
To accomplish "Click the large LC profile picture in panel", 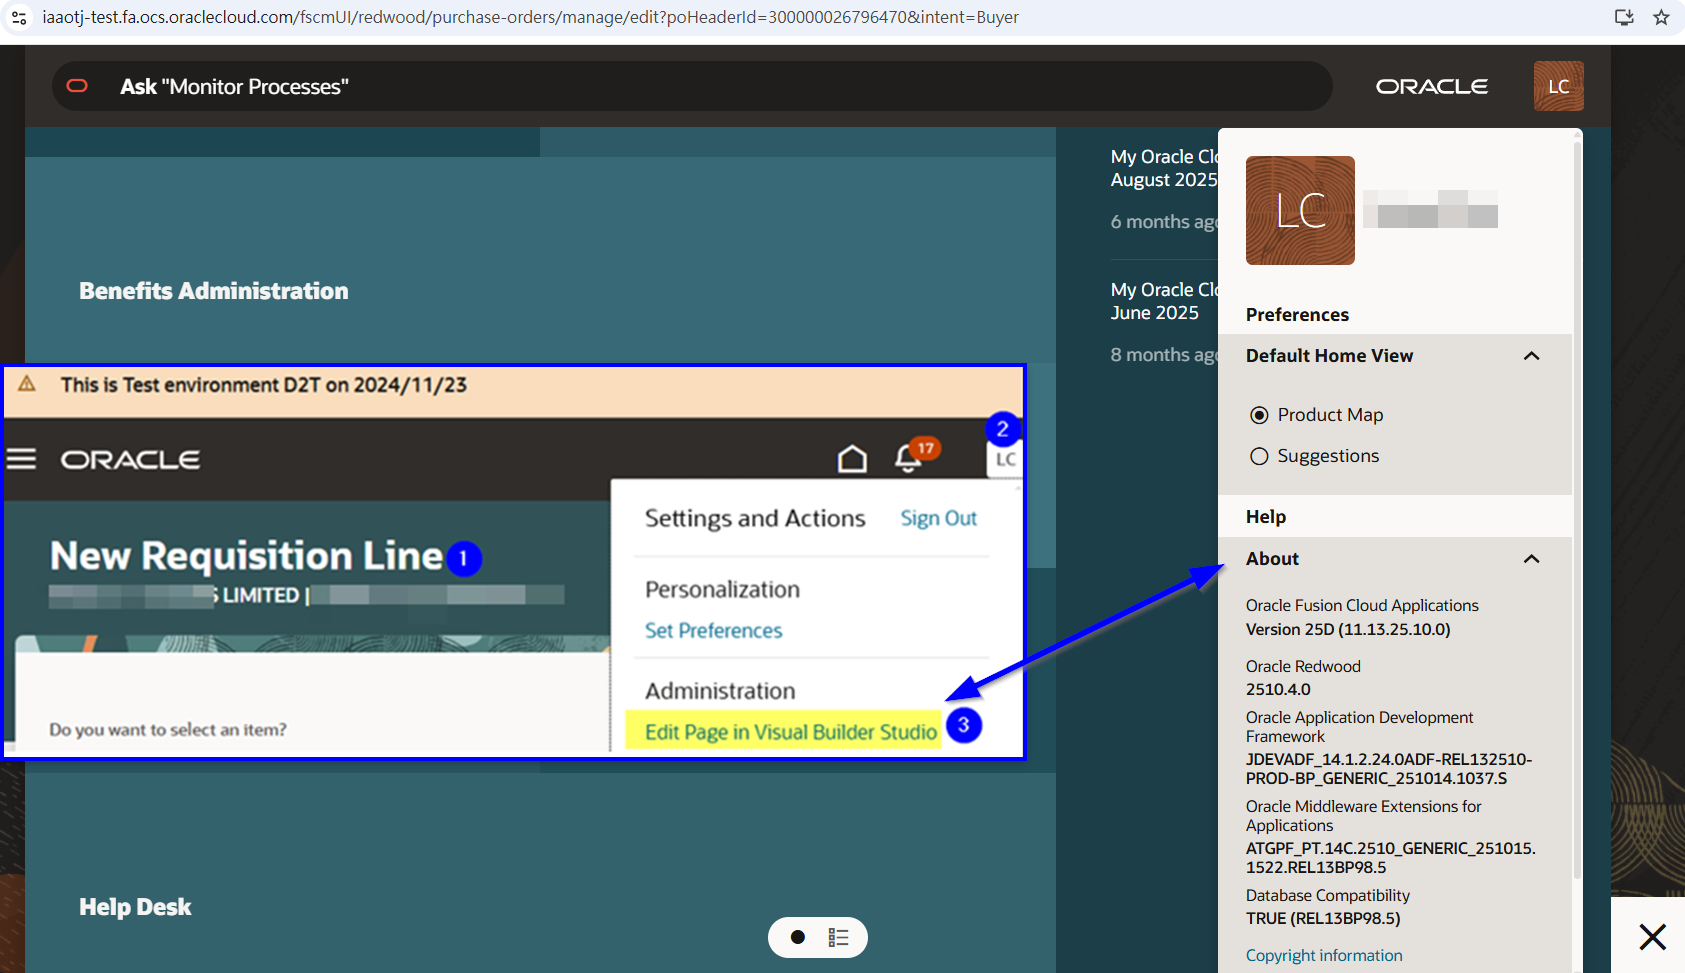I will click(x=1300, y=210).
